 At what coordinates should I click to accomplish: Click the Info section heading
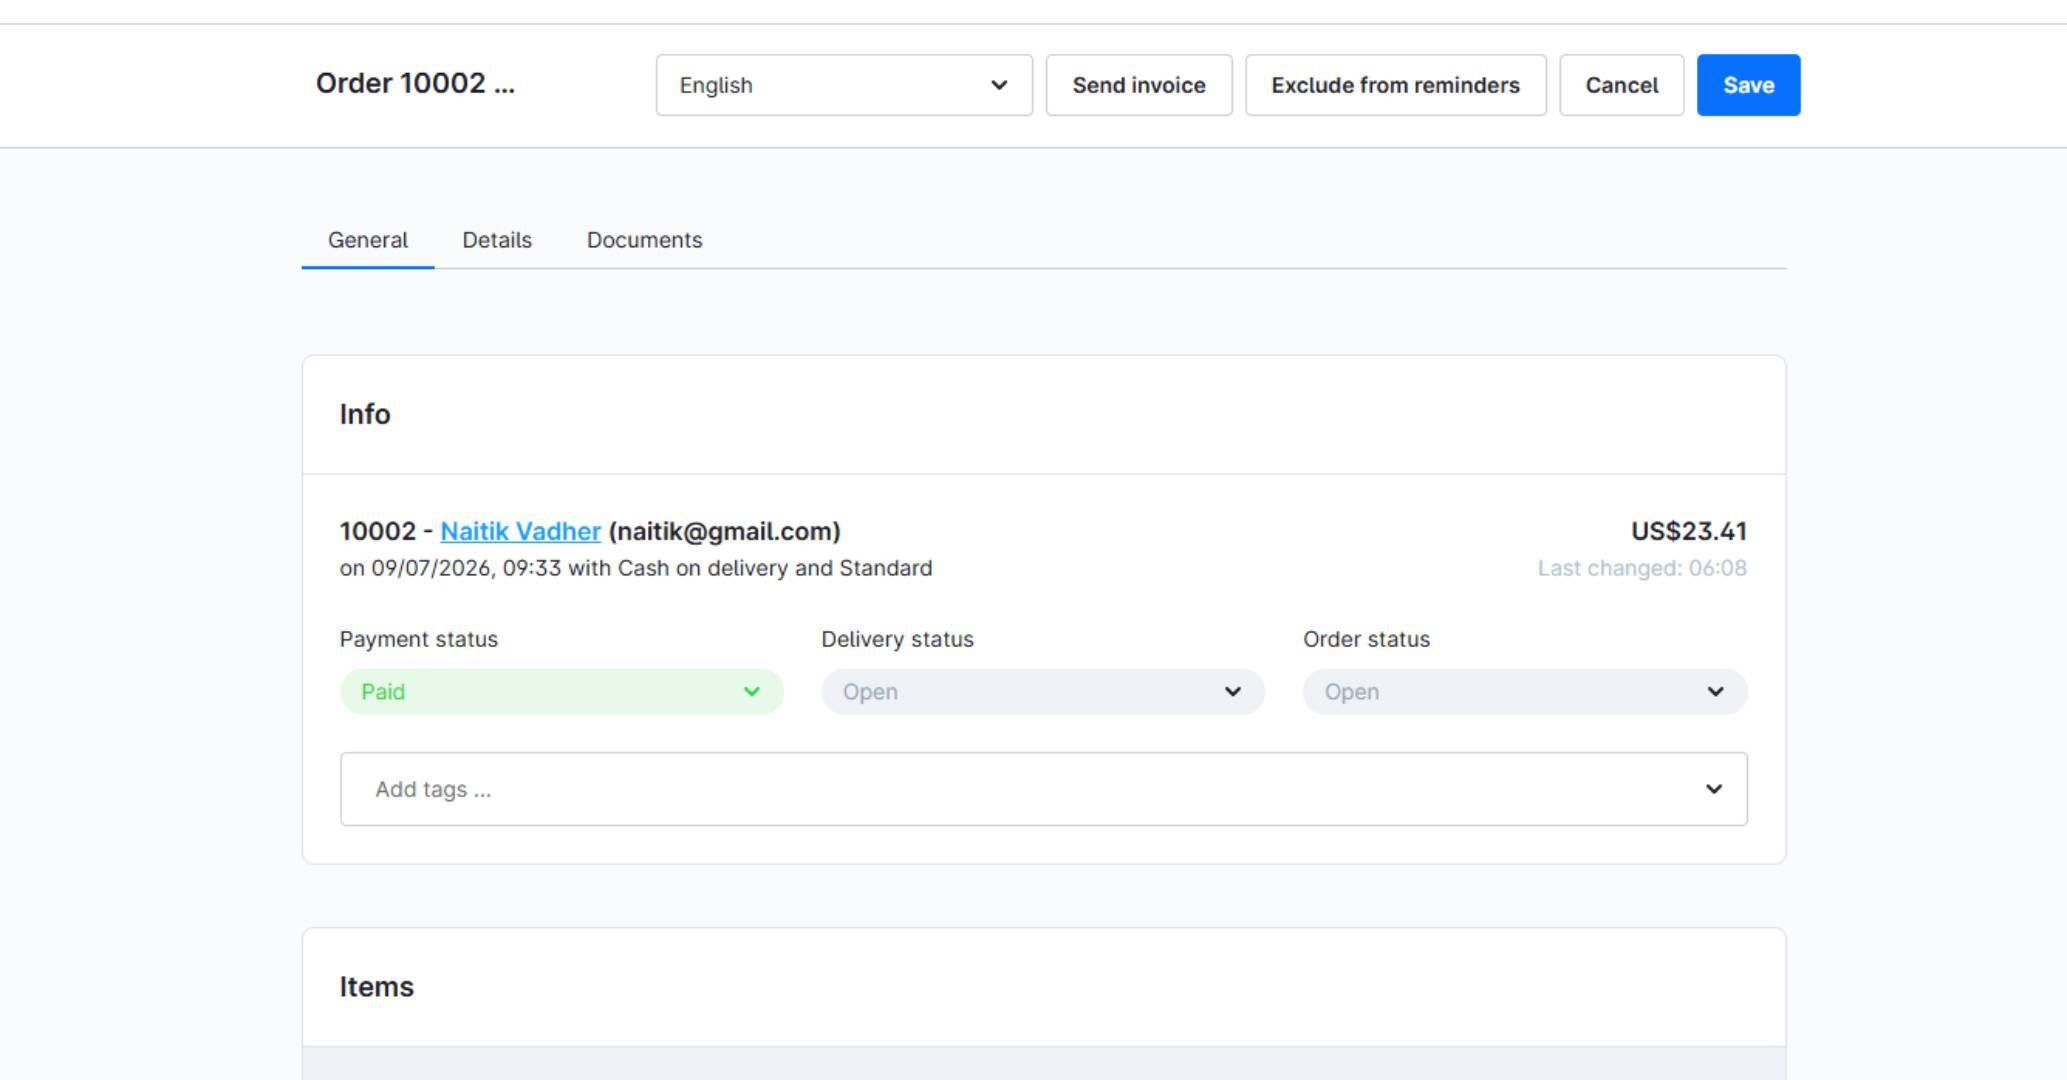pos(365,414)
